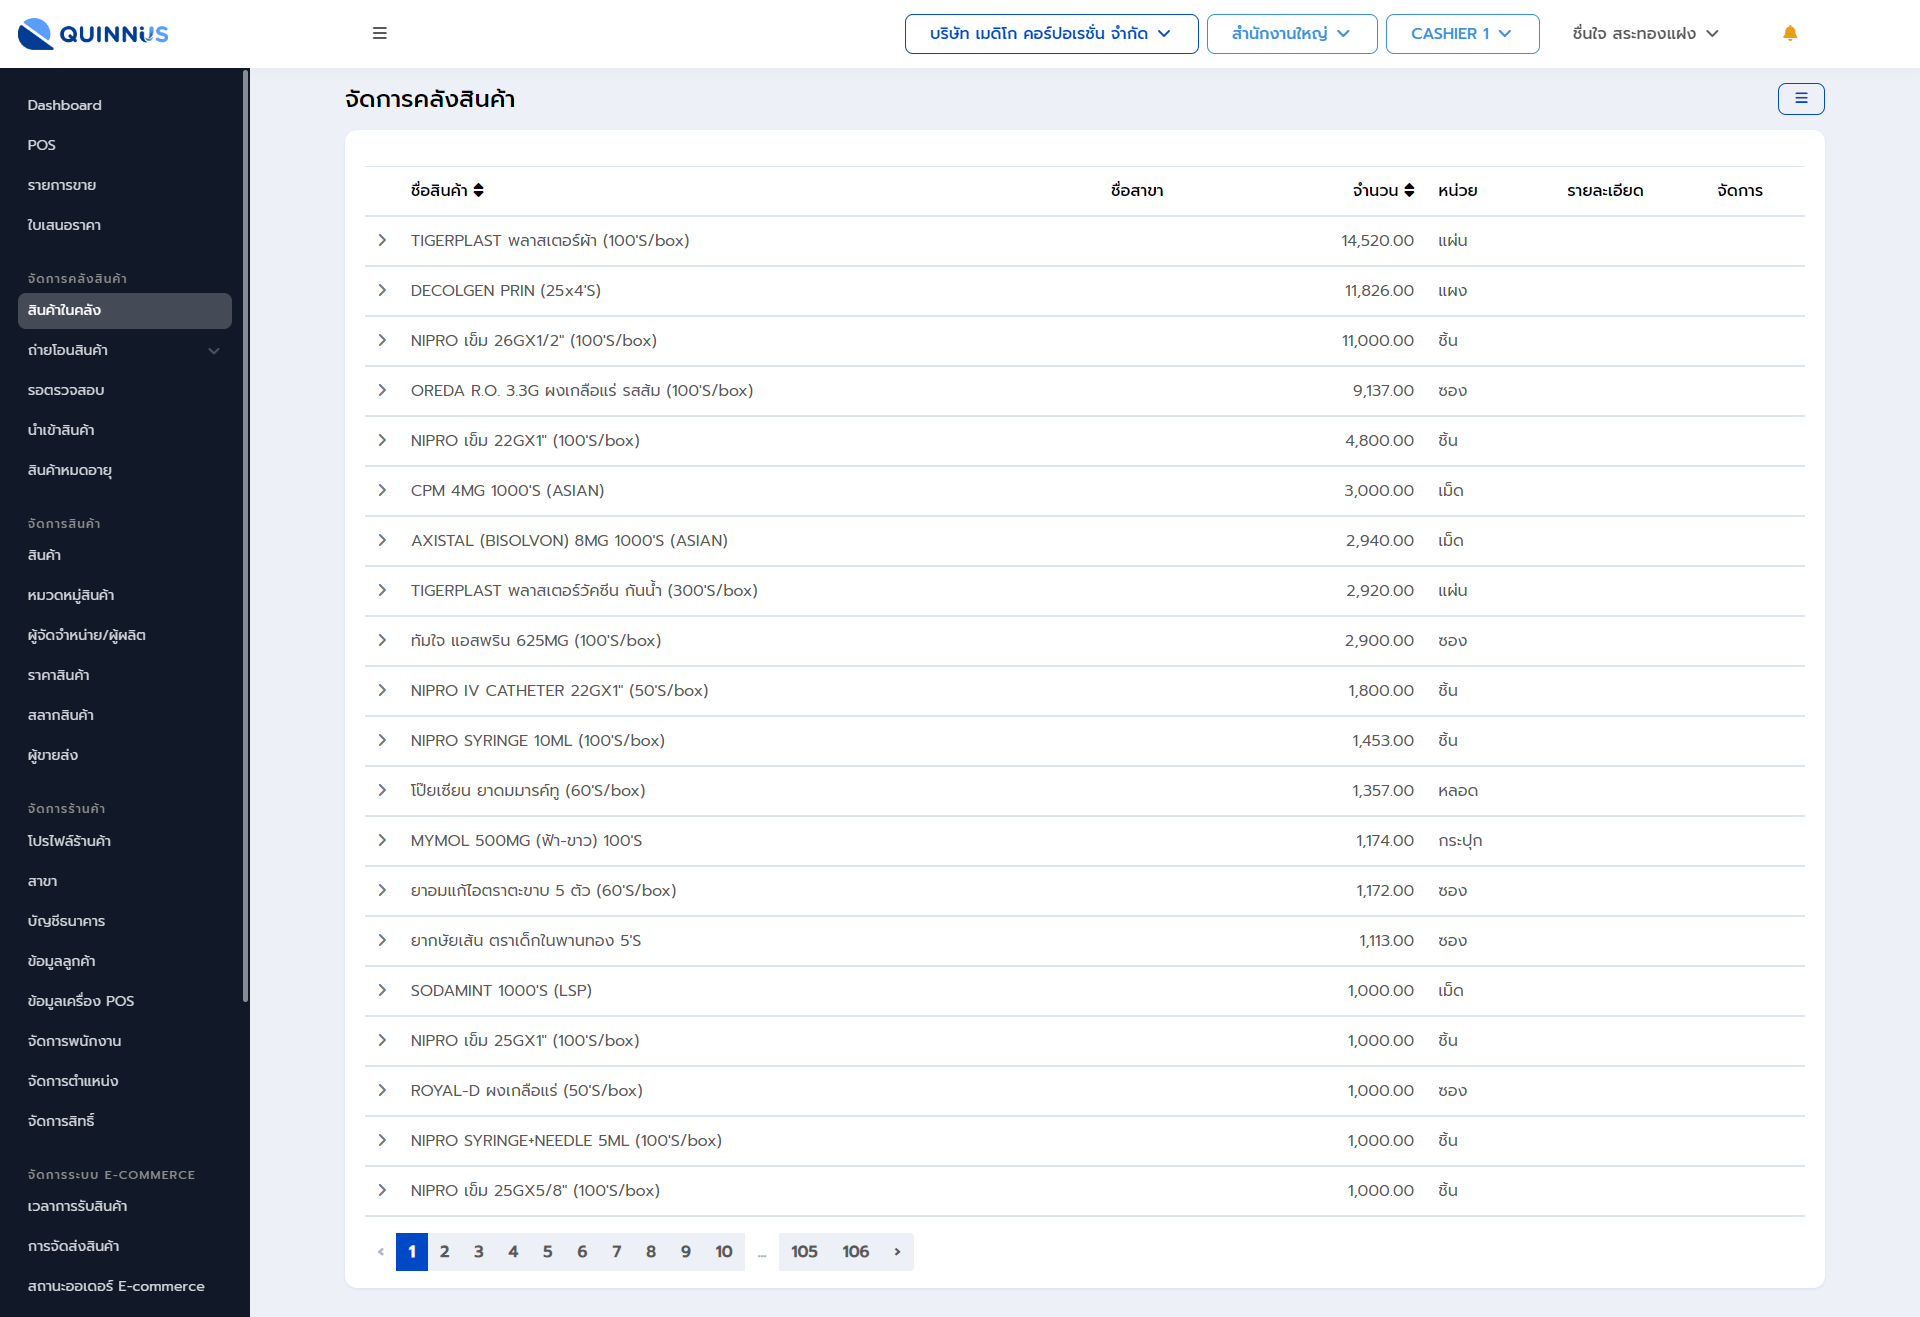This screenshot has width=1920, height=1317.
Task: Go to next page arrow in pagination
Action: click(897, 1251)
